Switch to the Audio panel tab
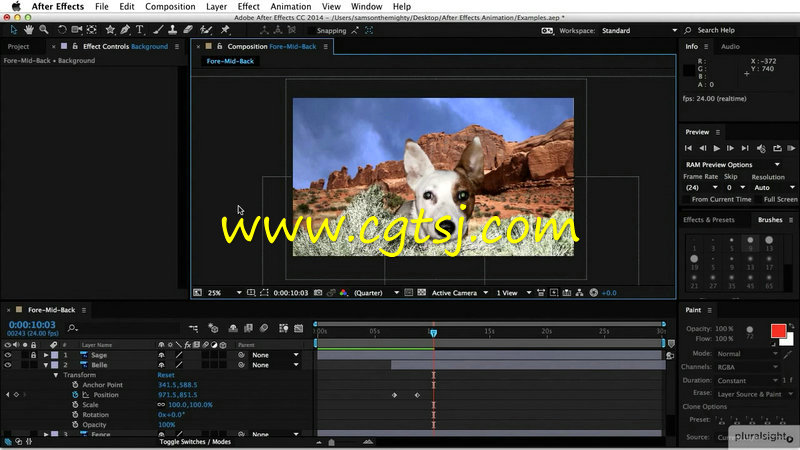The image size is (800, 450). (x=730, y=46)
